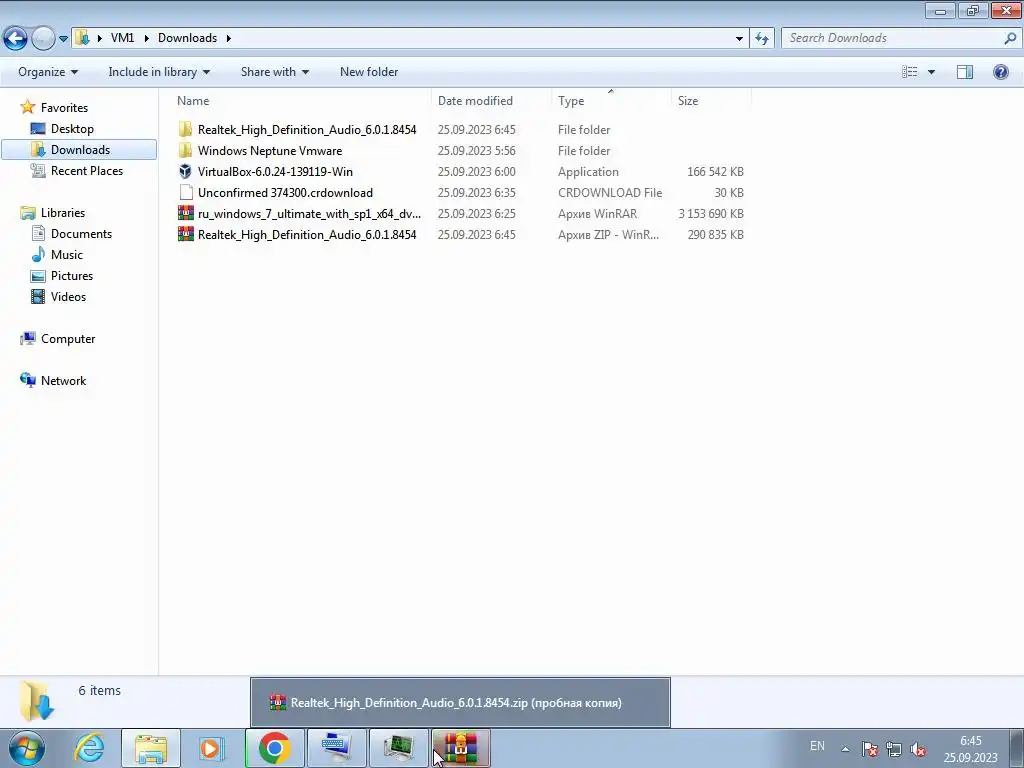Open the green monitor taskbar app

pos(398,748)
